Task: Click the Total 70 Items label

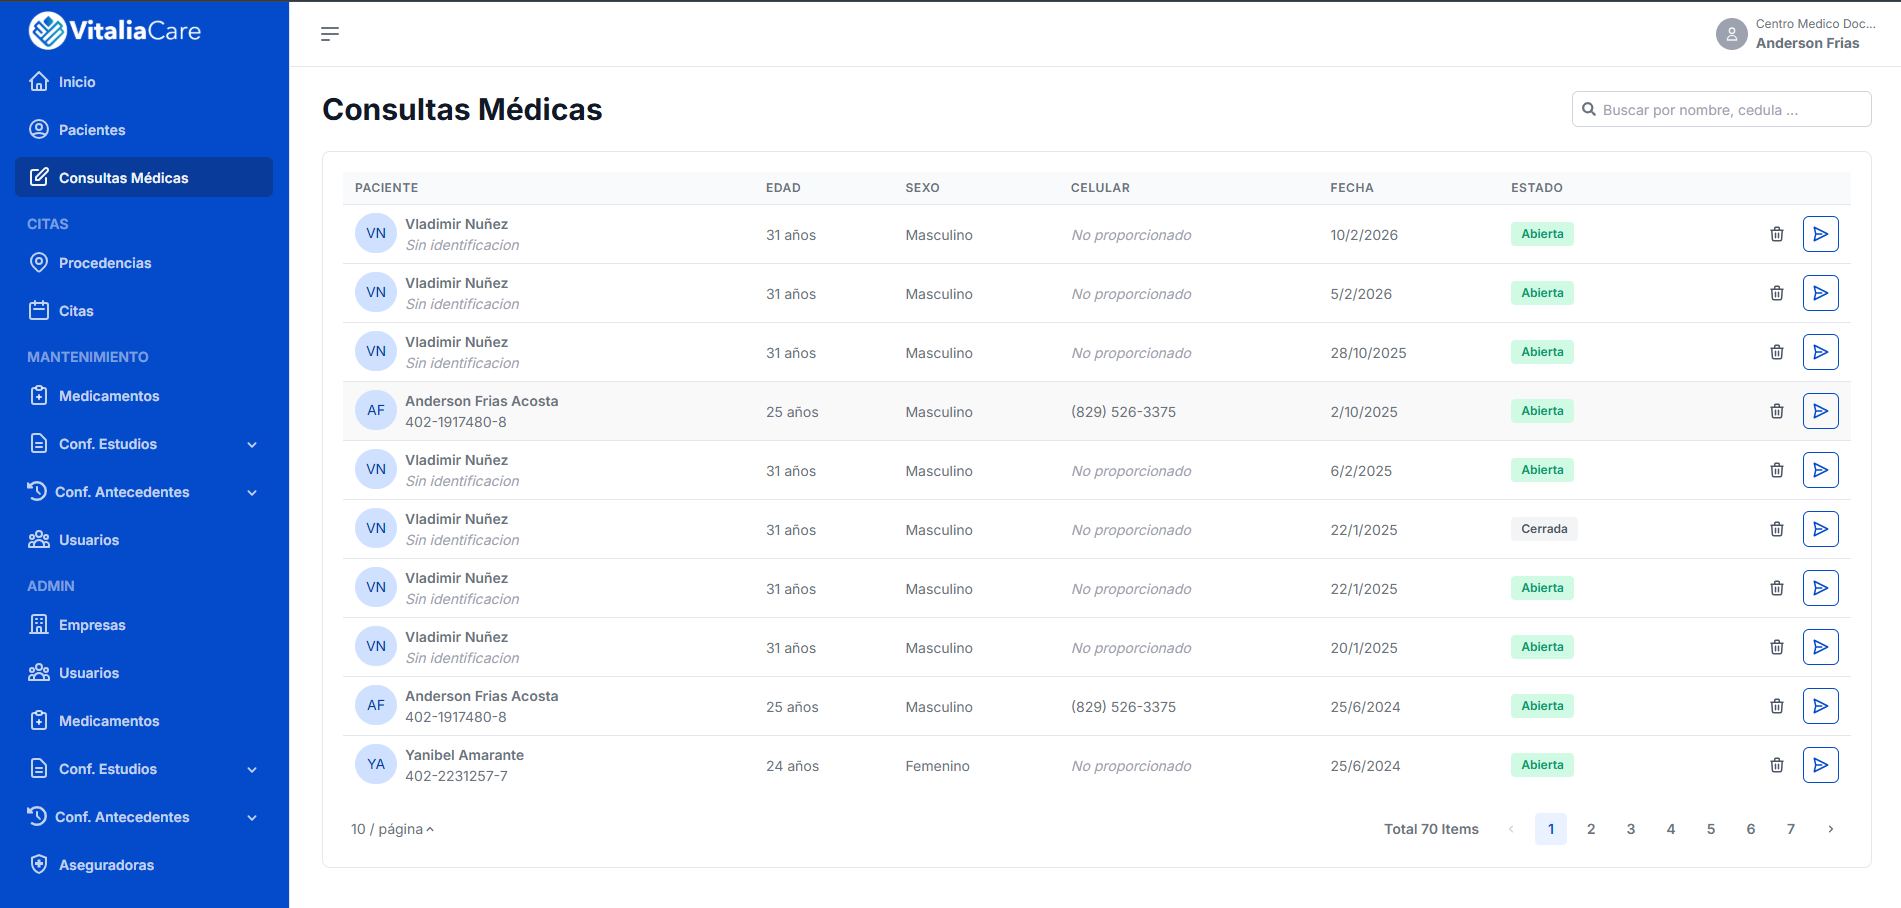Action: 1431,829
